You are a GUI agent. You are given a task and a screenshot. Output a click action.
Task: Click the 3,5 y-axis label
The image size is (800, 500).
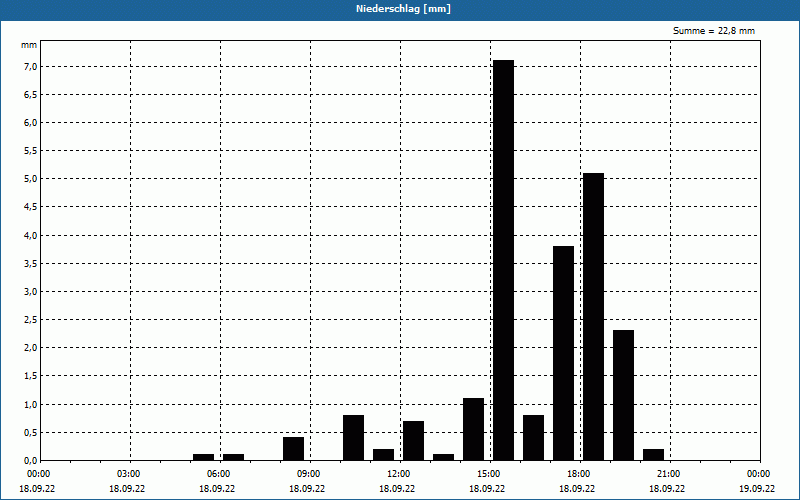coord(30,263)
